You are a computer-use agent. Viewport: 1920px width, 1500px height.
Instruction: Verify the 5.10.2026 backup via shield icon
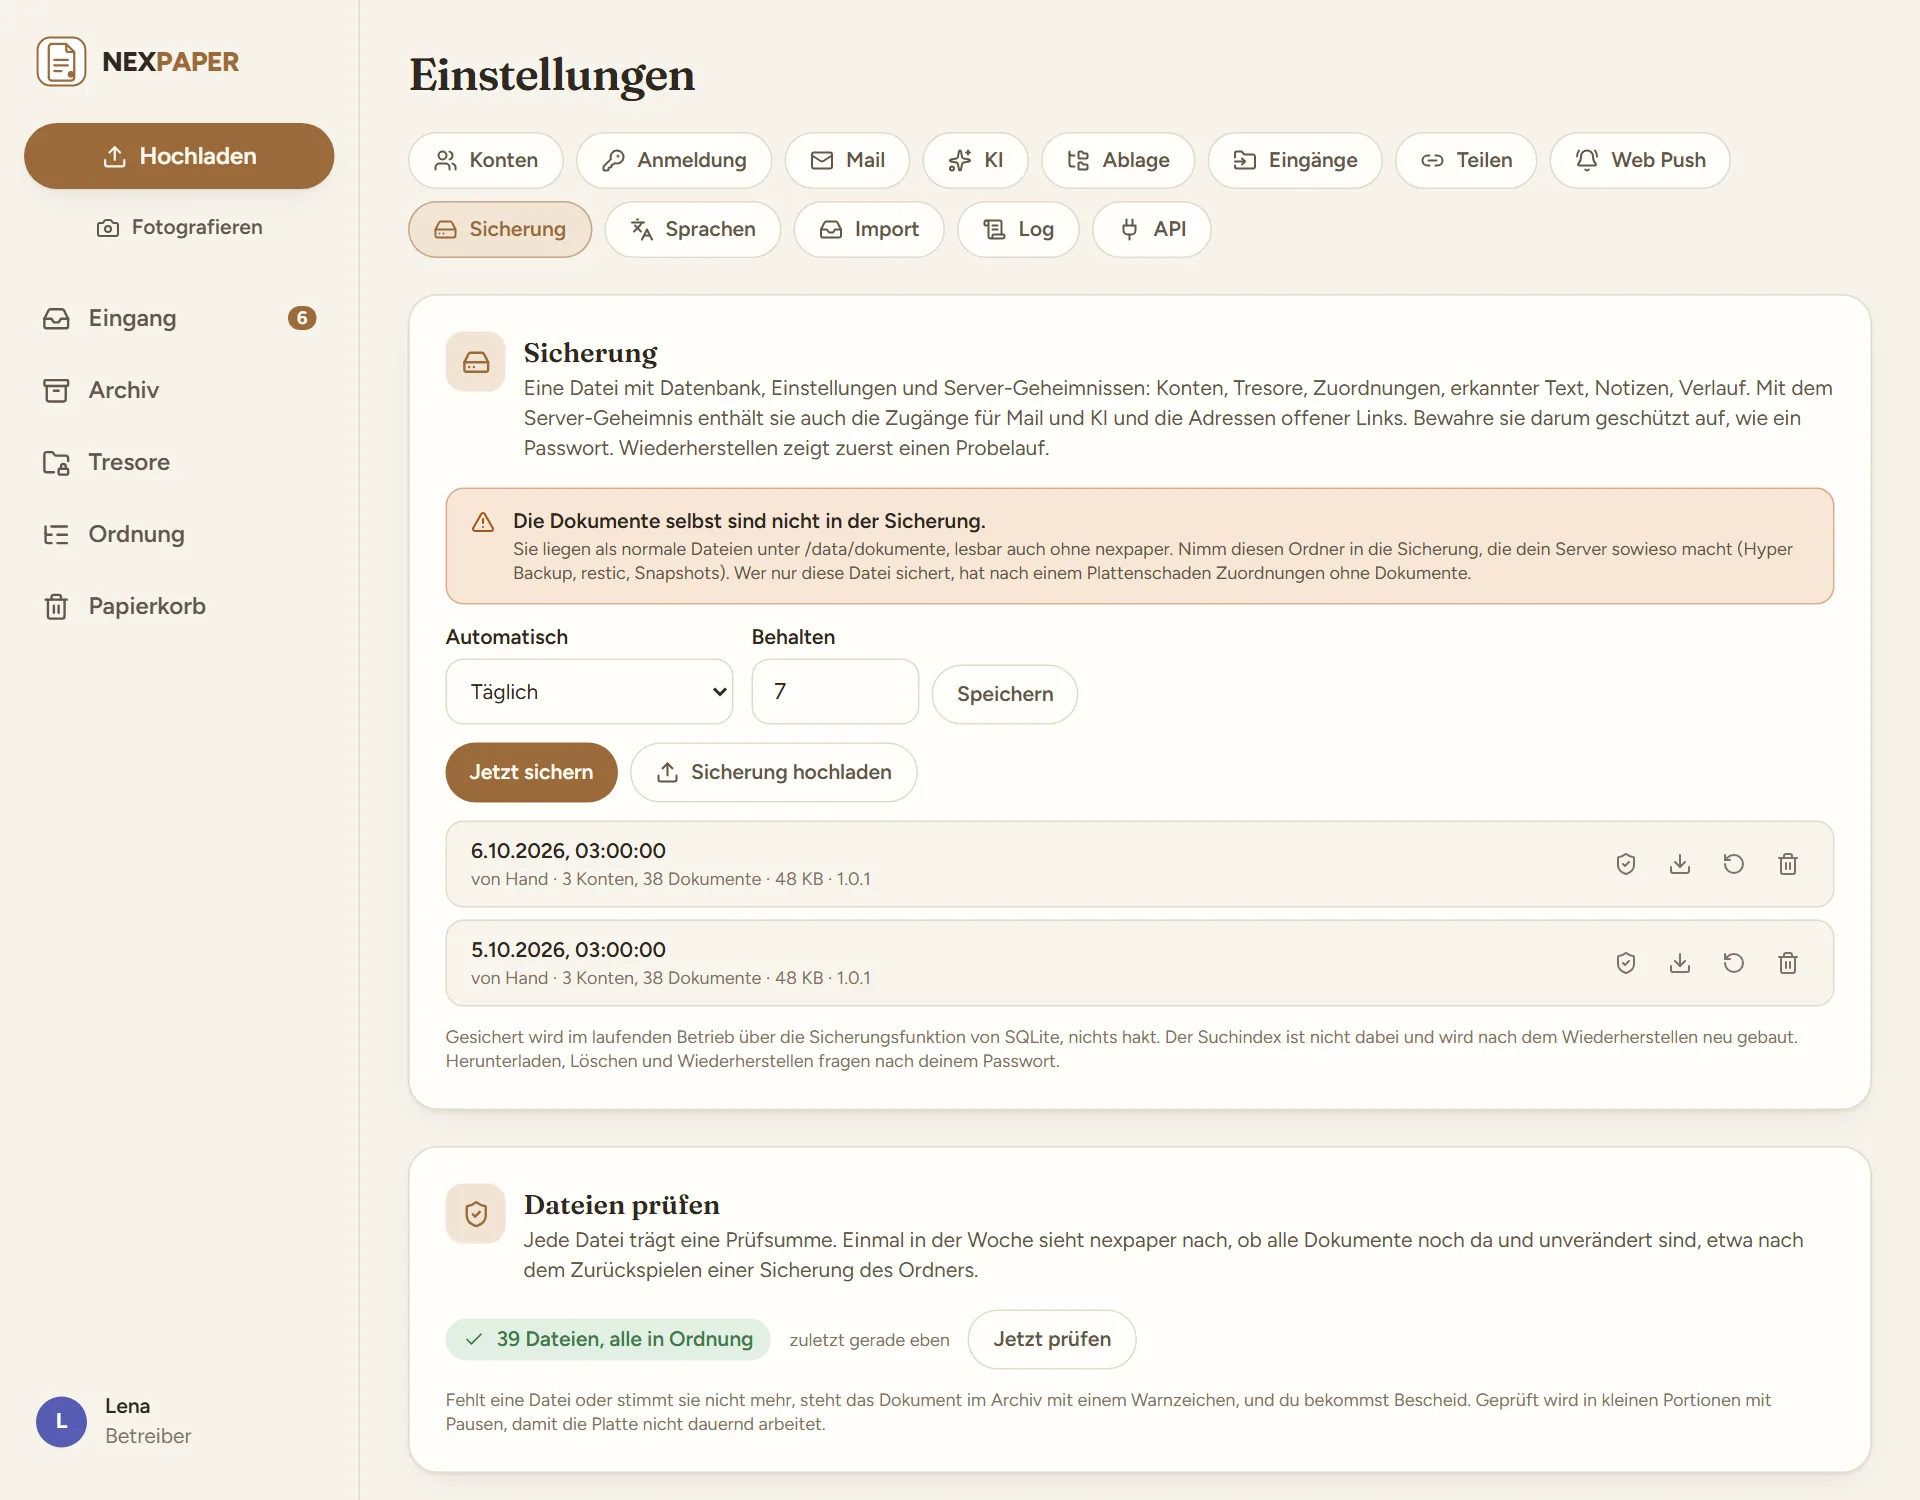pos(1626,963)
